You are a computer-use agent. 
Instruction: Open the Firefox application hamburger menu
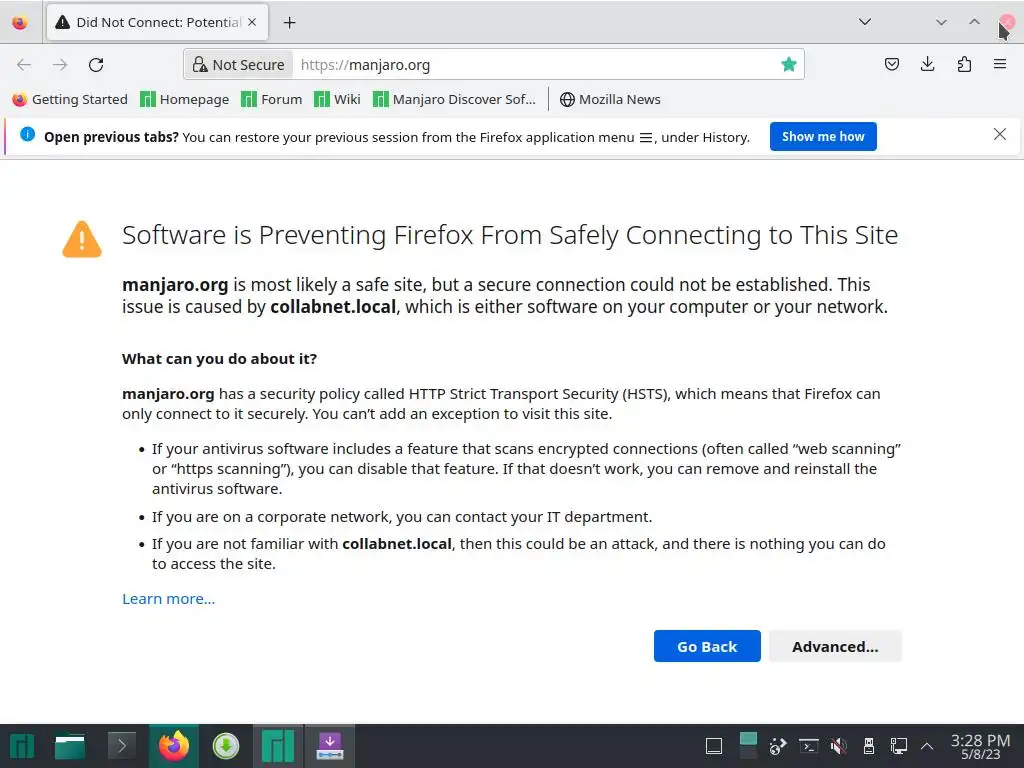(1000, 65)
